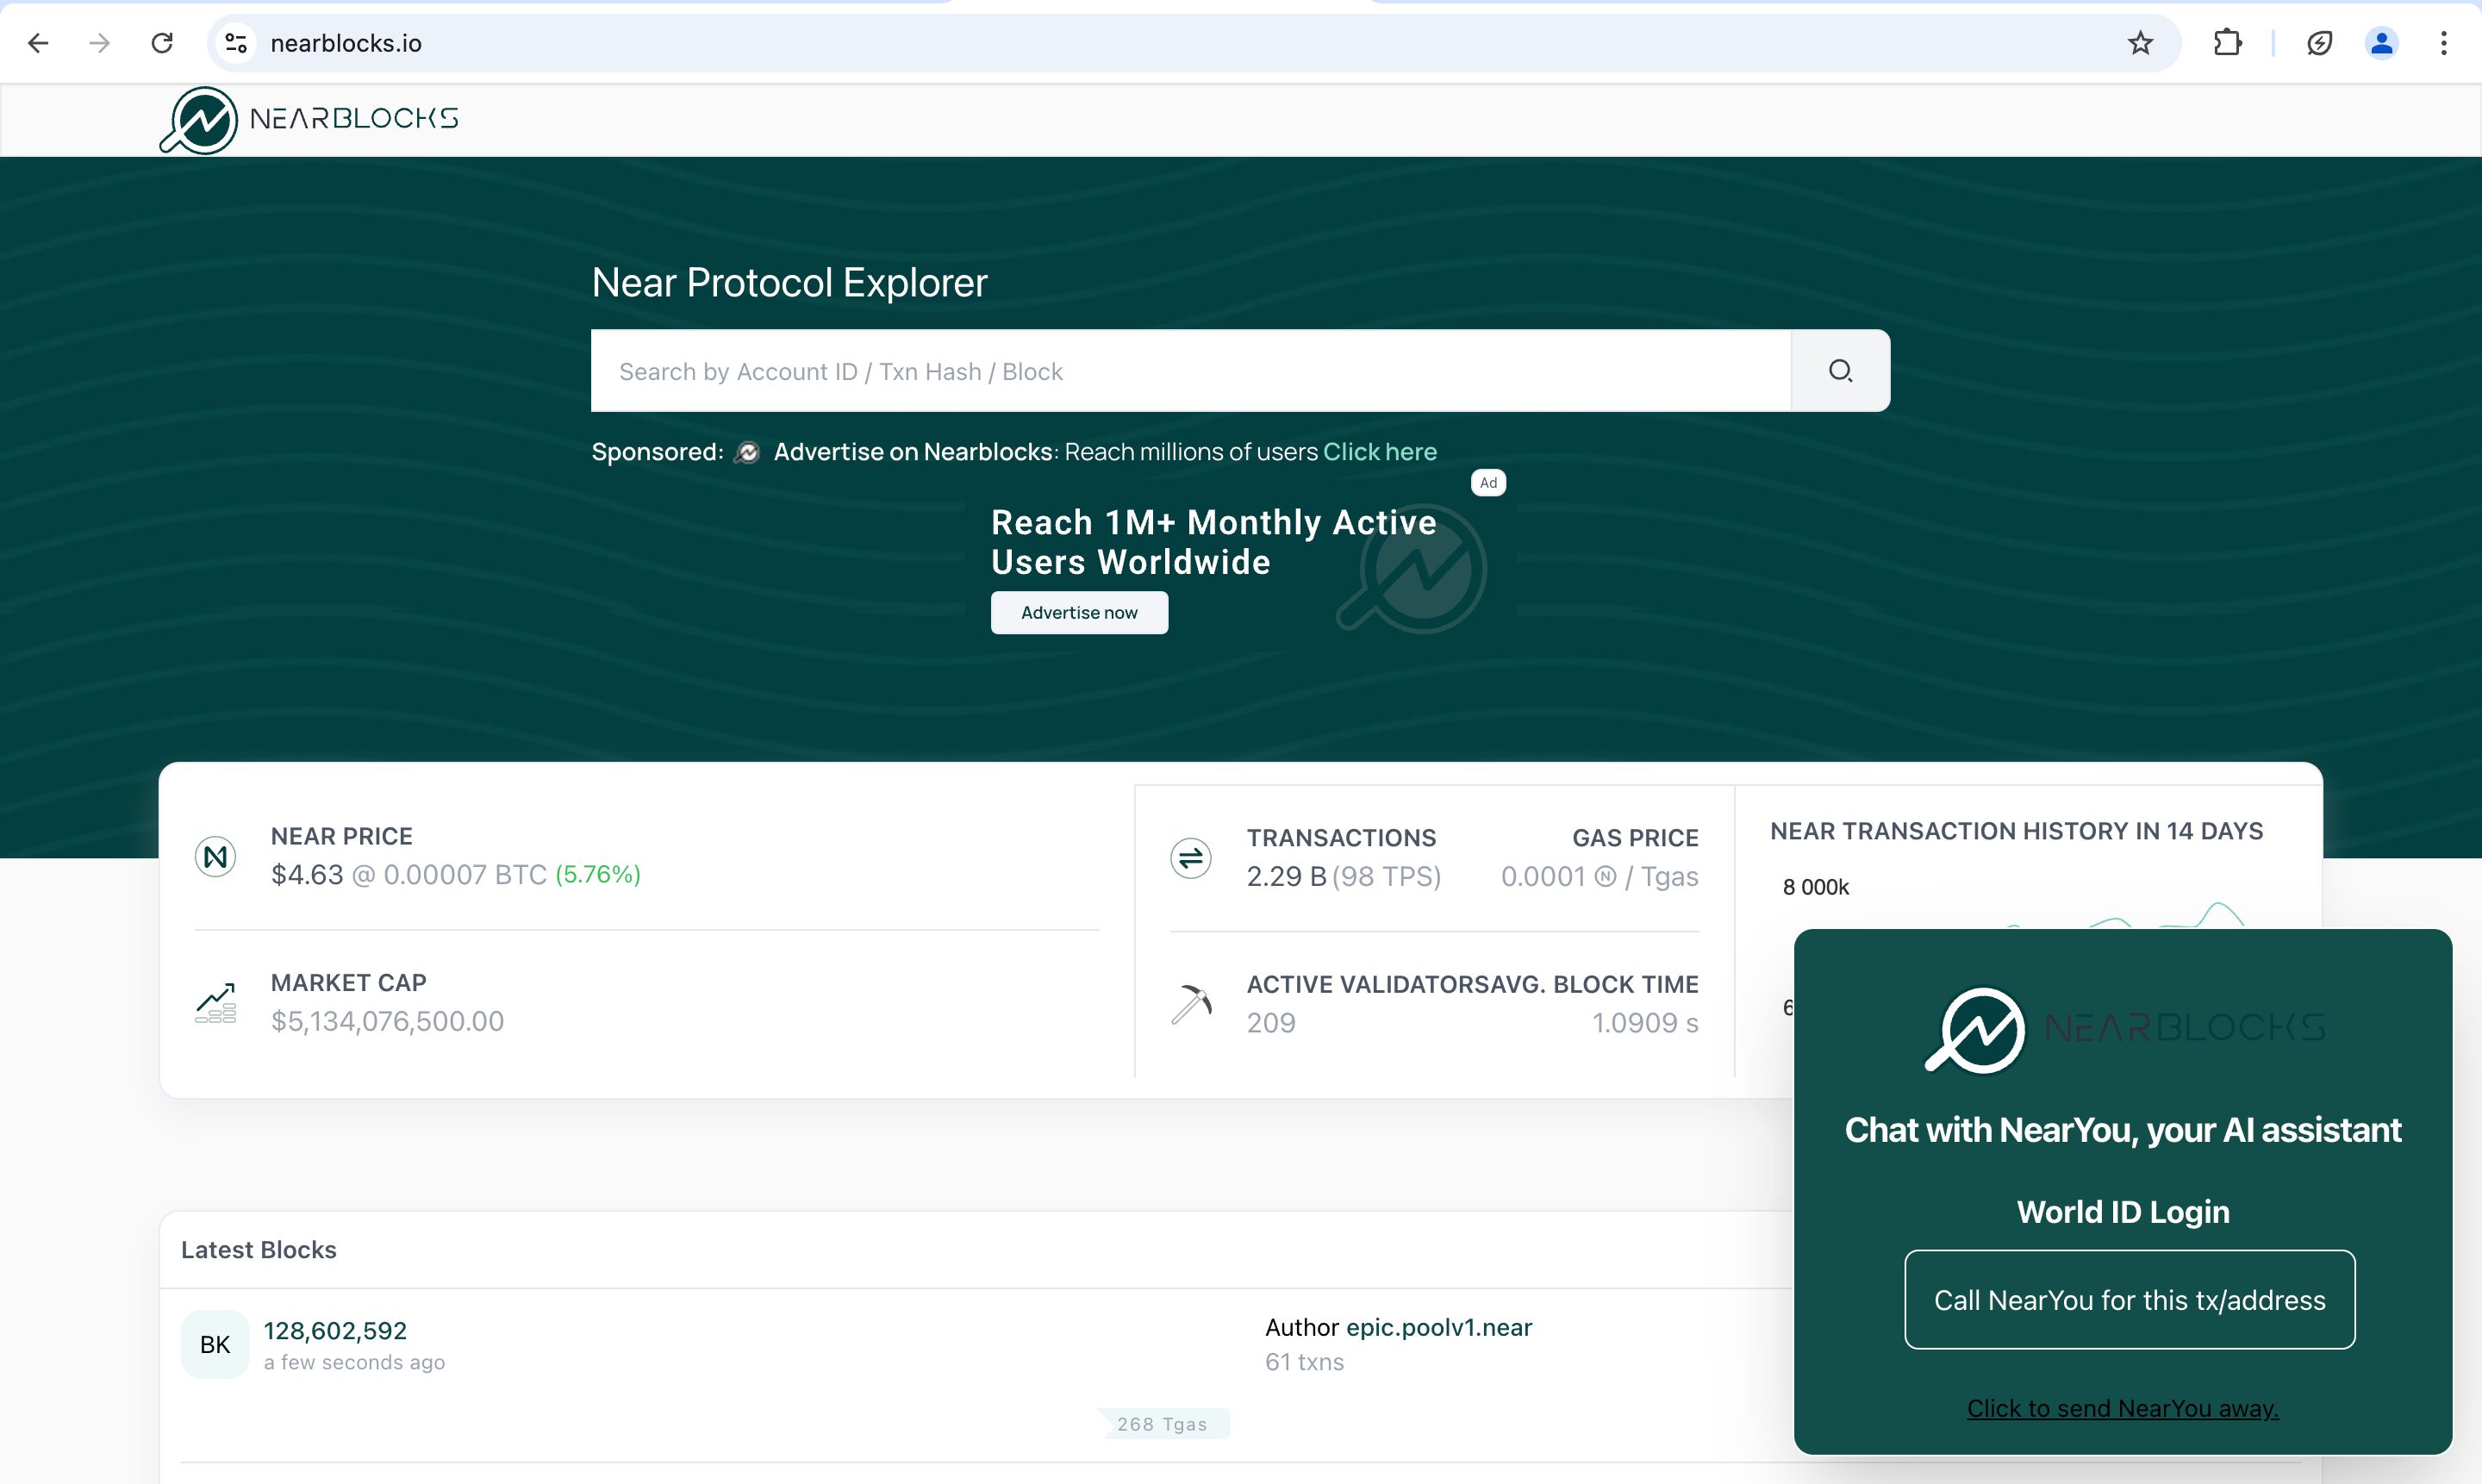Open Chrome three-dot menu
This screenshot has width=2482, height=1484.
pyautogui.click(x=2443, y=43)
